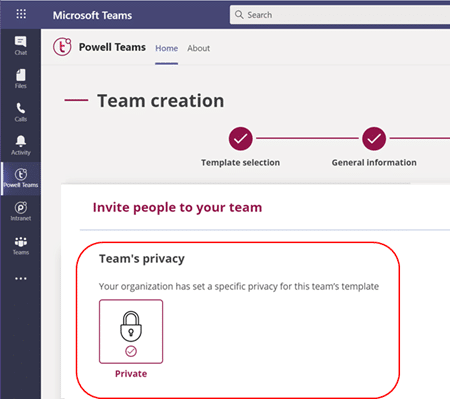Click the Microsoft Teams title
The image size is (450, 399).
click(x=92, y=15)
